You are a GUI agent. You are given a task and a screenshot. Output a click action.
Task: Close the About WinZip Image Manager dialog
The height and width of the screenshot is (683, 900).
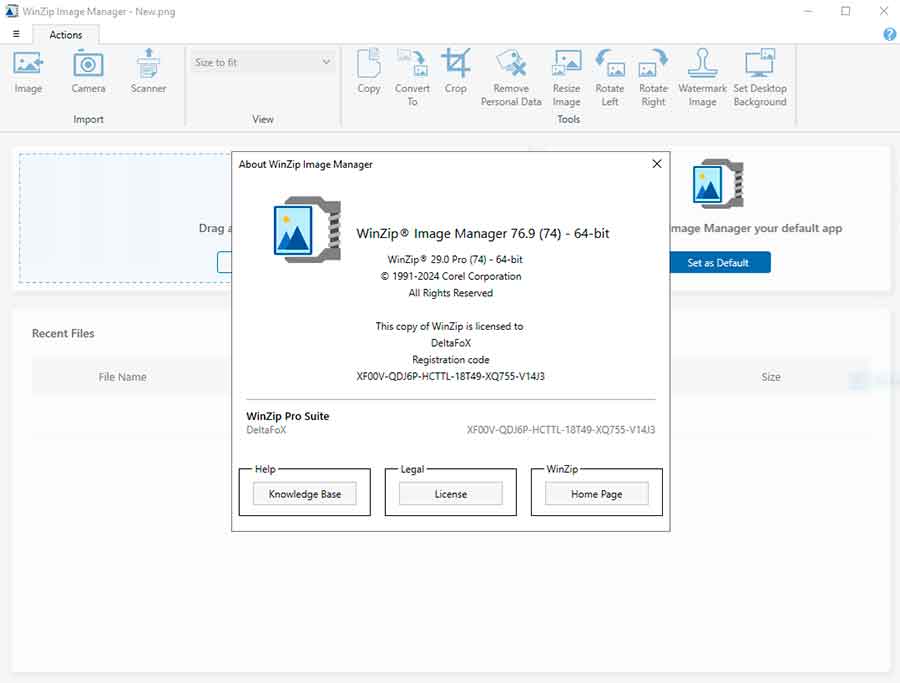[656, 164]
